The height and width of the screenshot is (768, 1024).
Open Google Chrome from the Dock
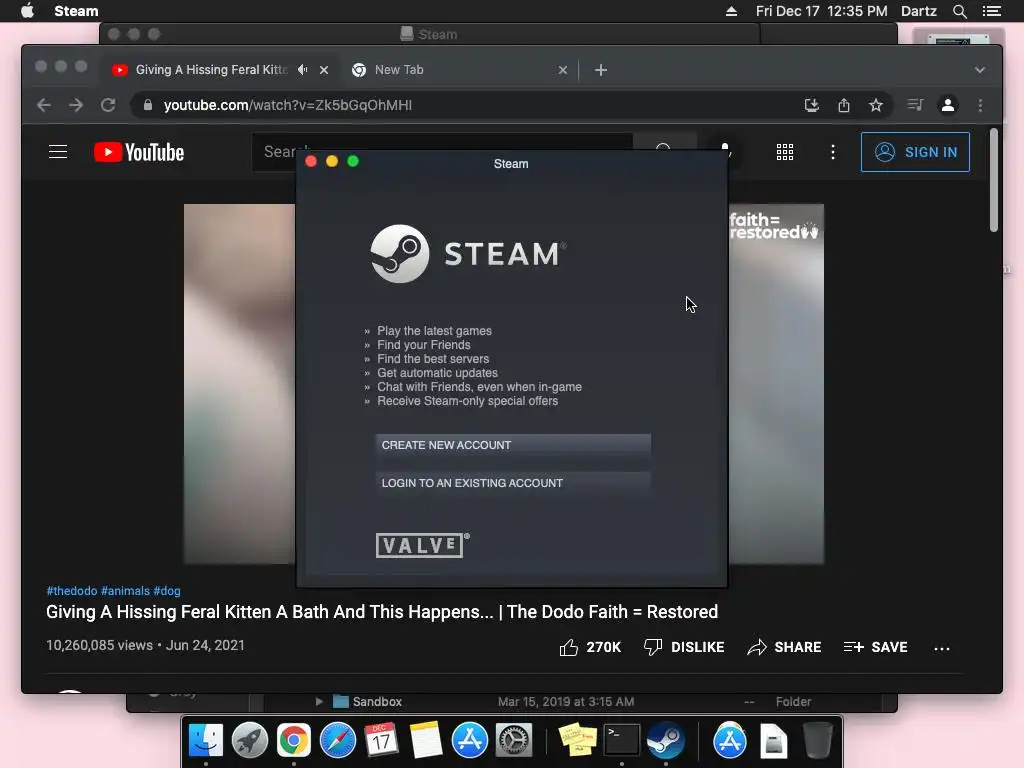294,741
